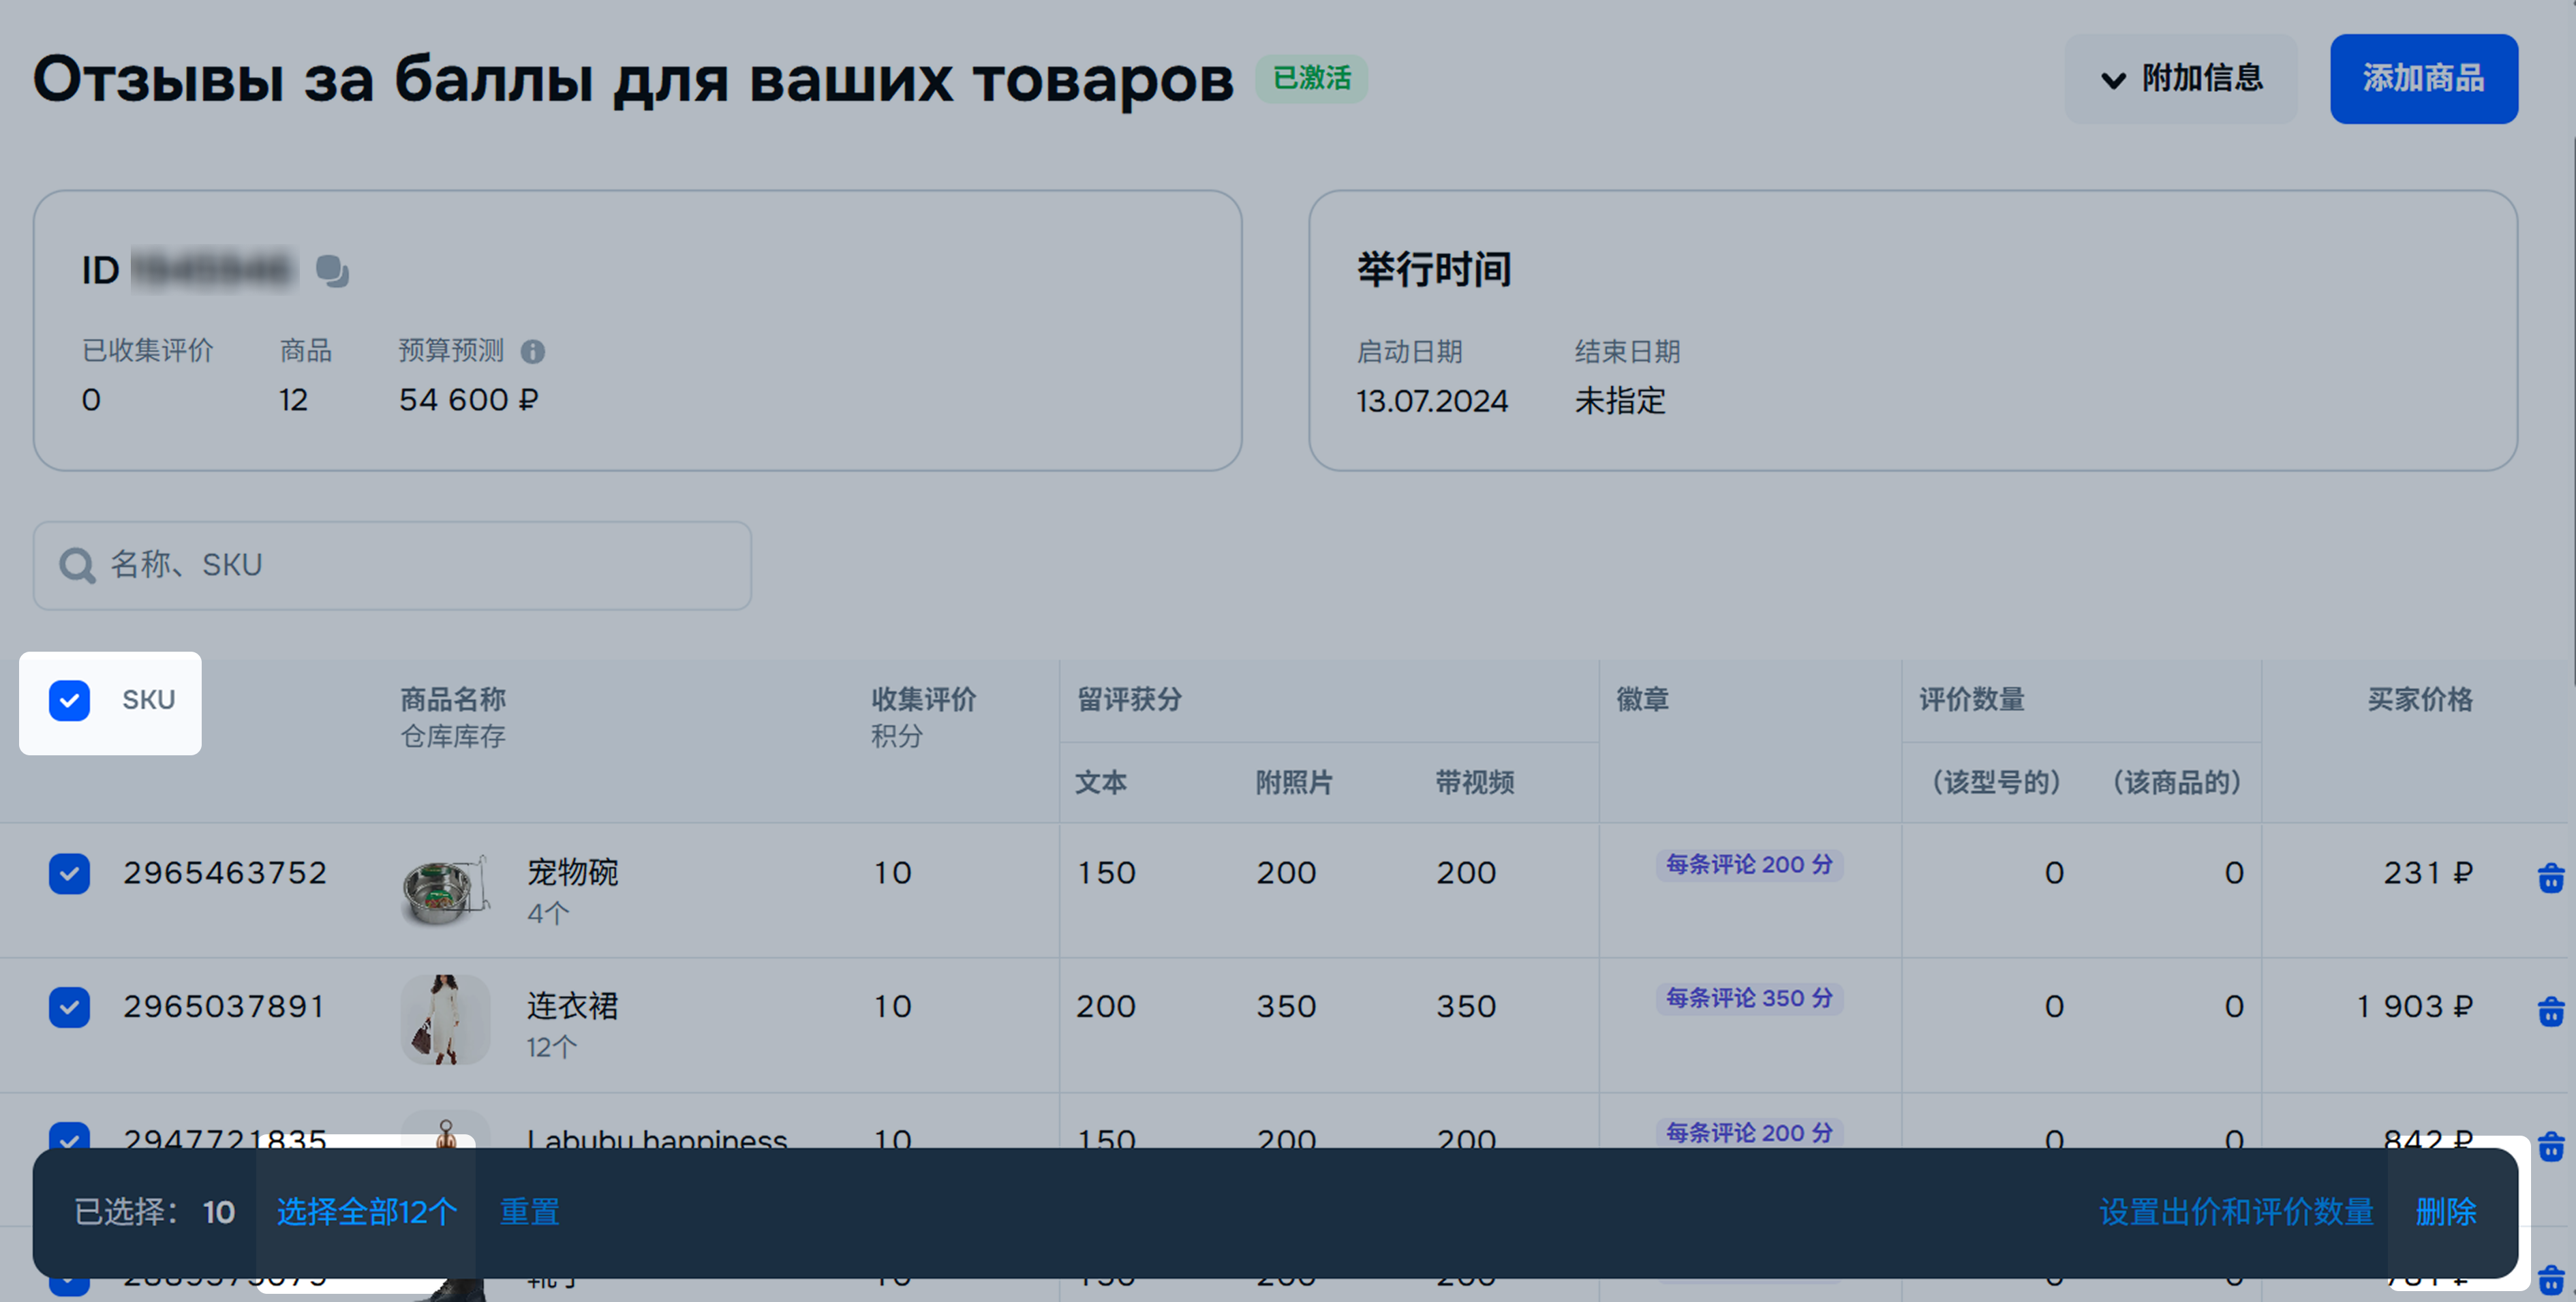Click 删除 in the selection bar

[2446, 1212]
